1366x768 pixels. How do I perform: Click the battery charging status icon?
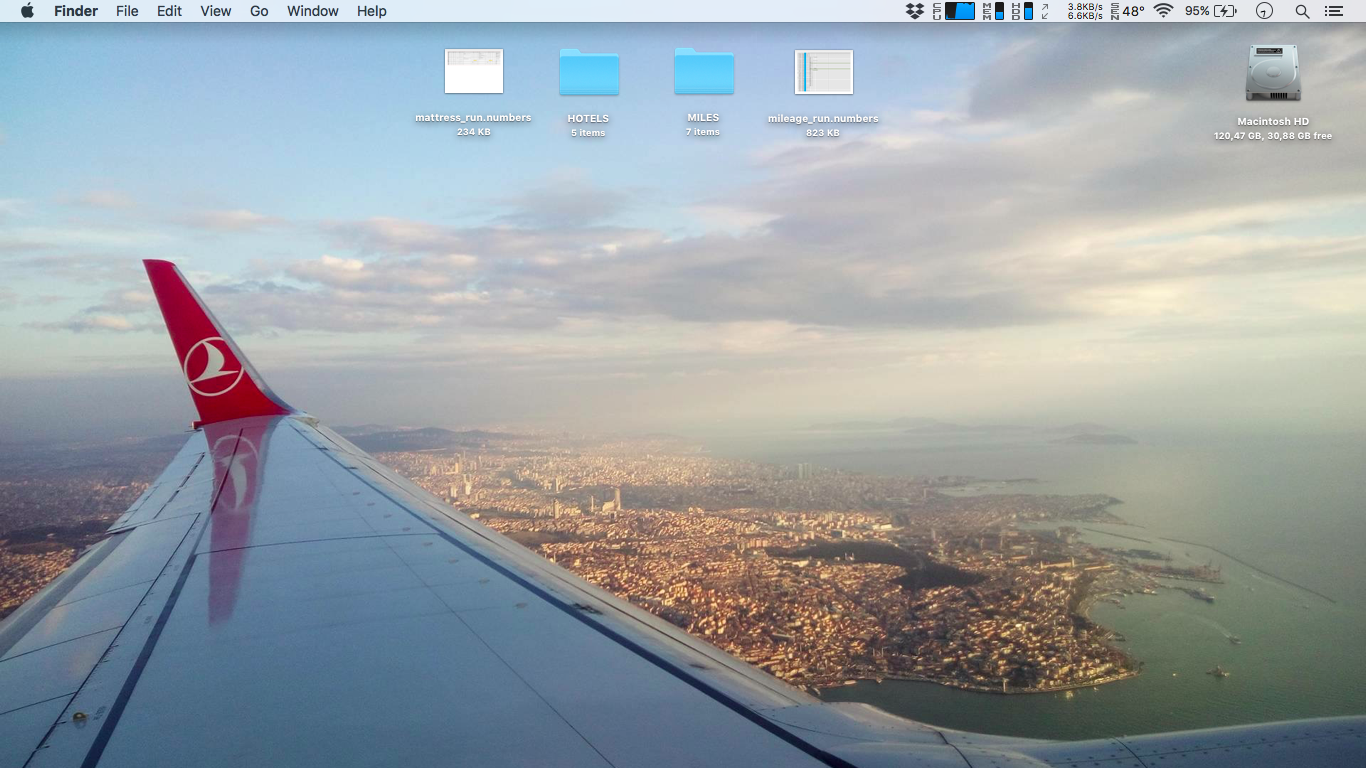pyautogui.click(x=1226, y=11)
